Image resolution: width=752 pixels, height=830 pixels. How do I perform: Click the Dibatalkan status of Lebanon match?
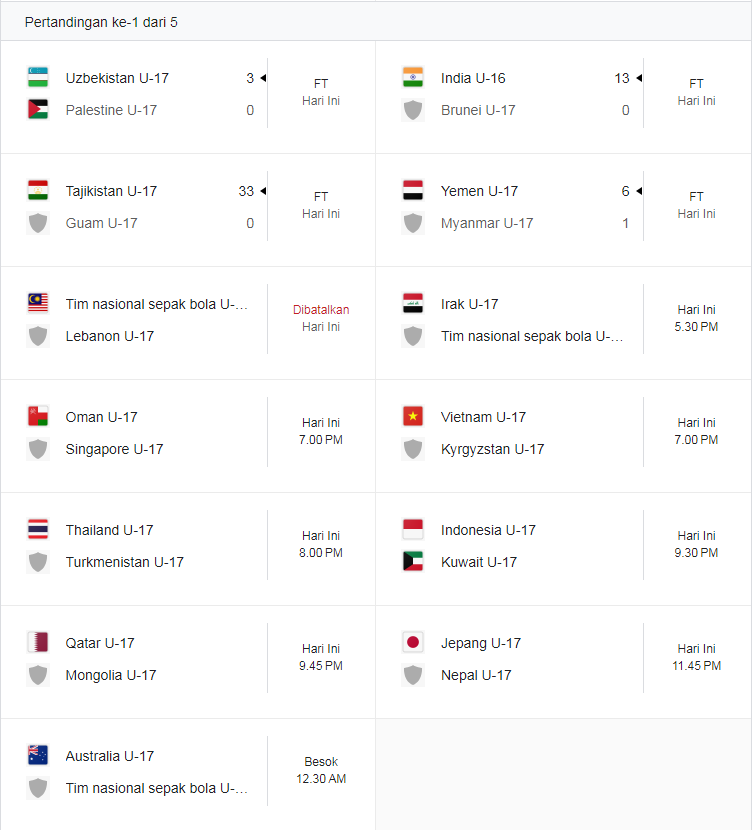tap(321, 310)
